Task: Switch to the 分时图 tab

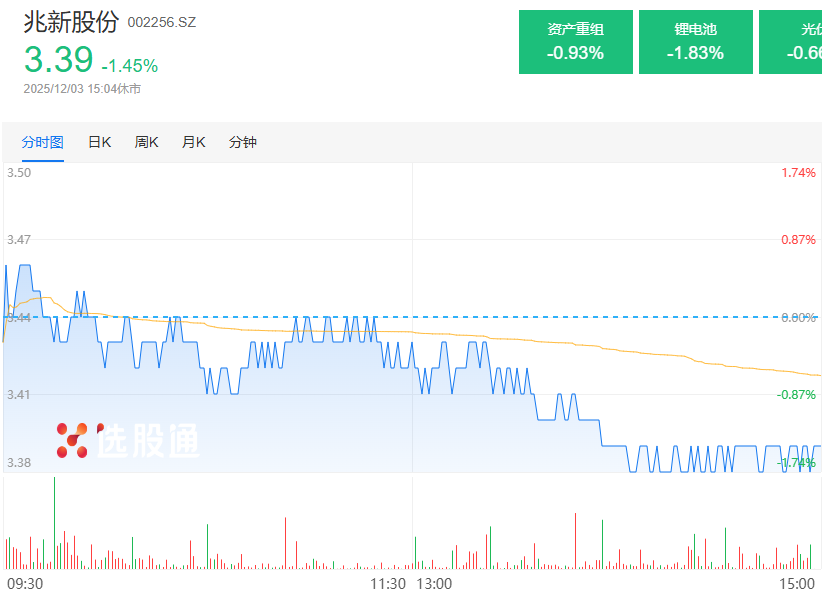Action: pyautogui.click(x=43, y=142)
